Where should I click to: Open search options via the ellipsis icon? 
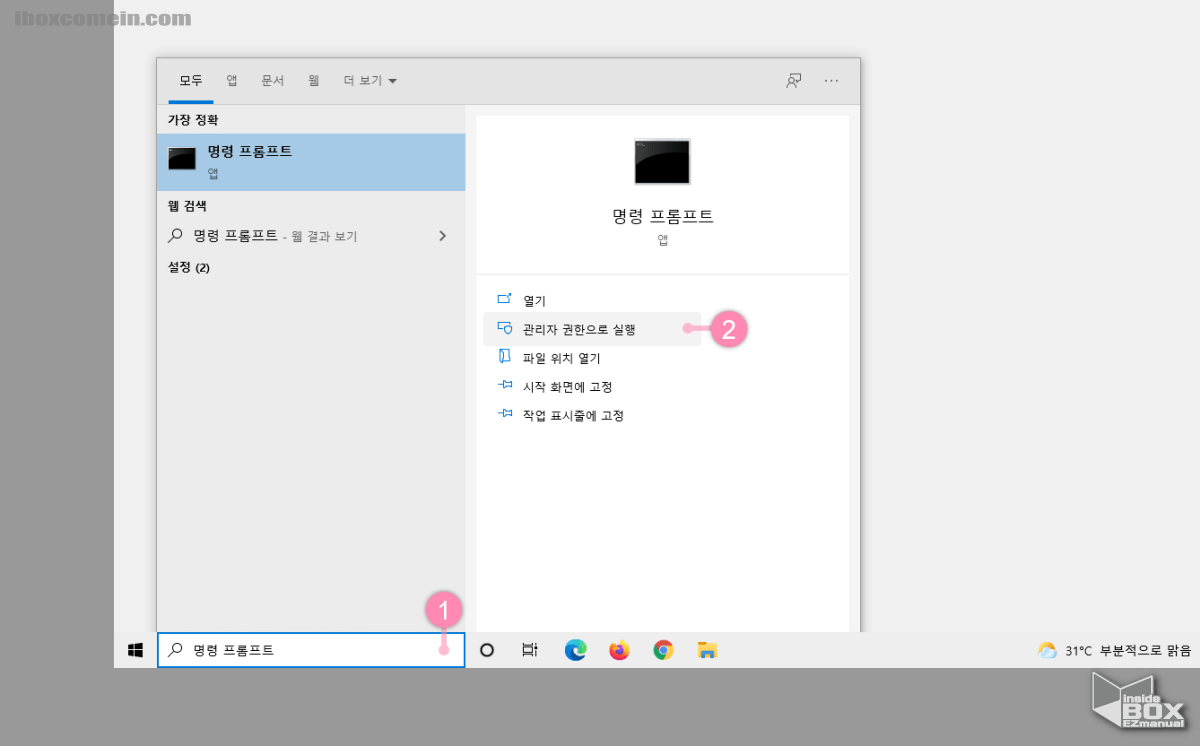[831, 80]
